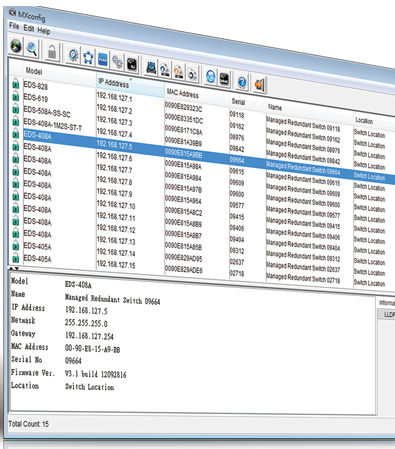Open the File menu
395x449 pixels.
click(14, 26)
